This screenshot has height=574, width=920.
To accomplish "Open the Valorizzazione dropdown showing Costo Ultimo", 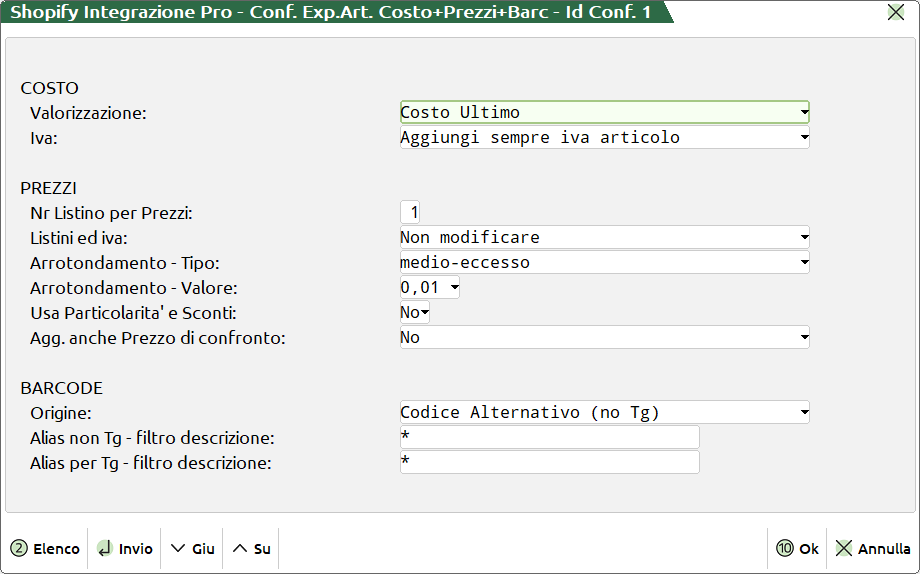I will click(x=604, y=112).
